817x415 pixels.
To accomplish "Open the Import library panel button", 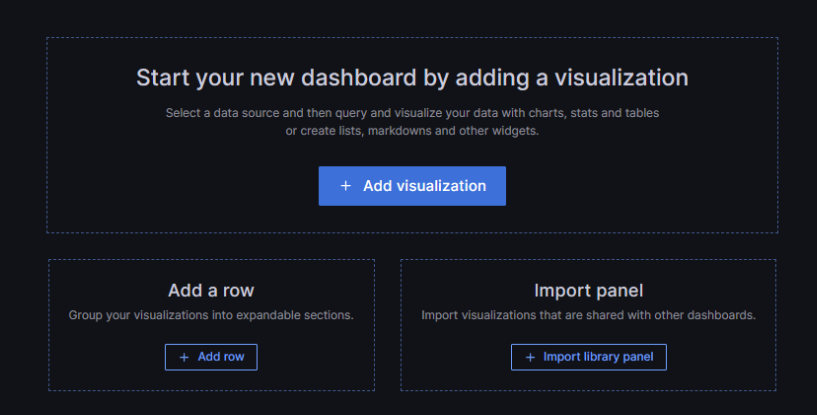I will (x=589, y=357).
